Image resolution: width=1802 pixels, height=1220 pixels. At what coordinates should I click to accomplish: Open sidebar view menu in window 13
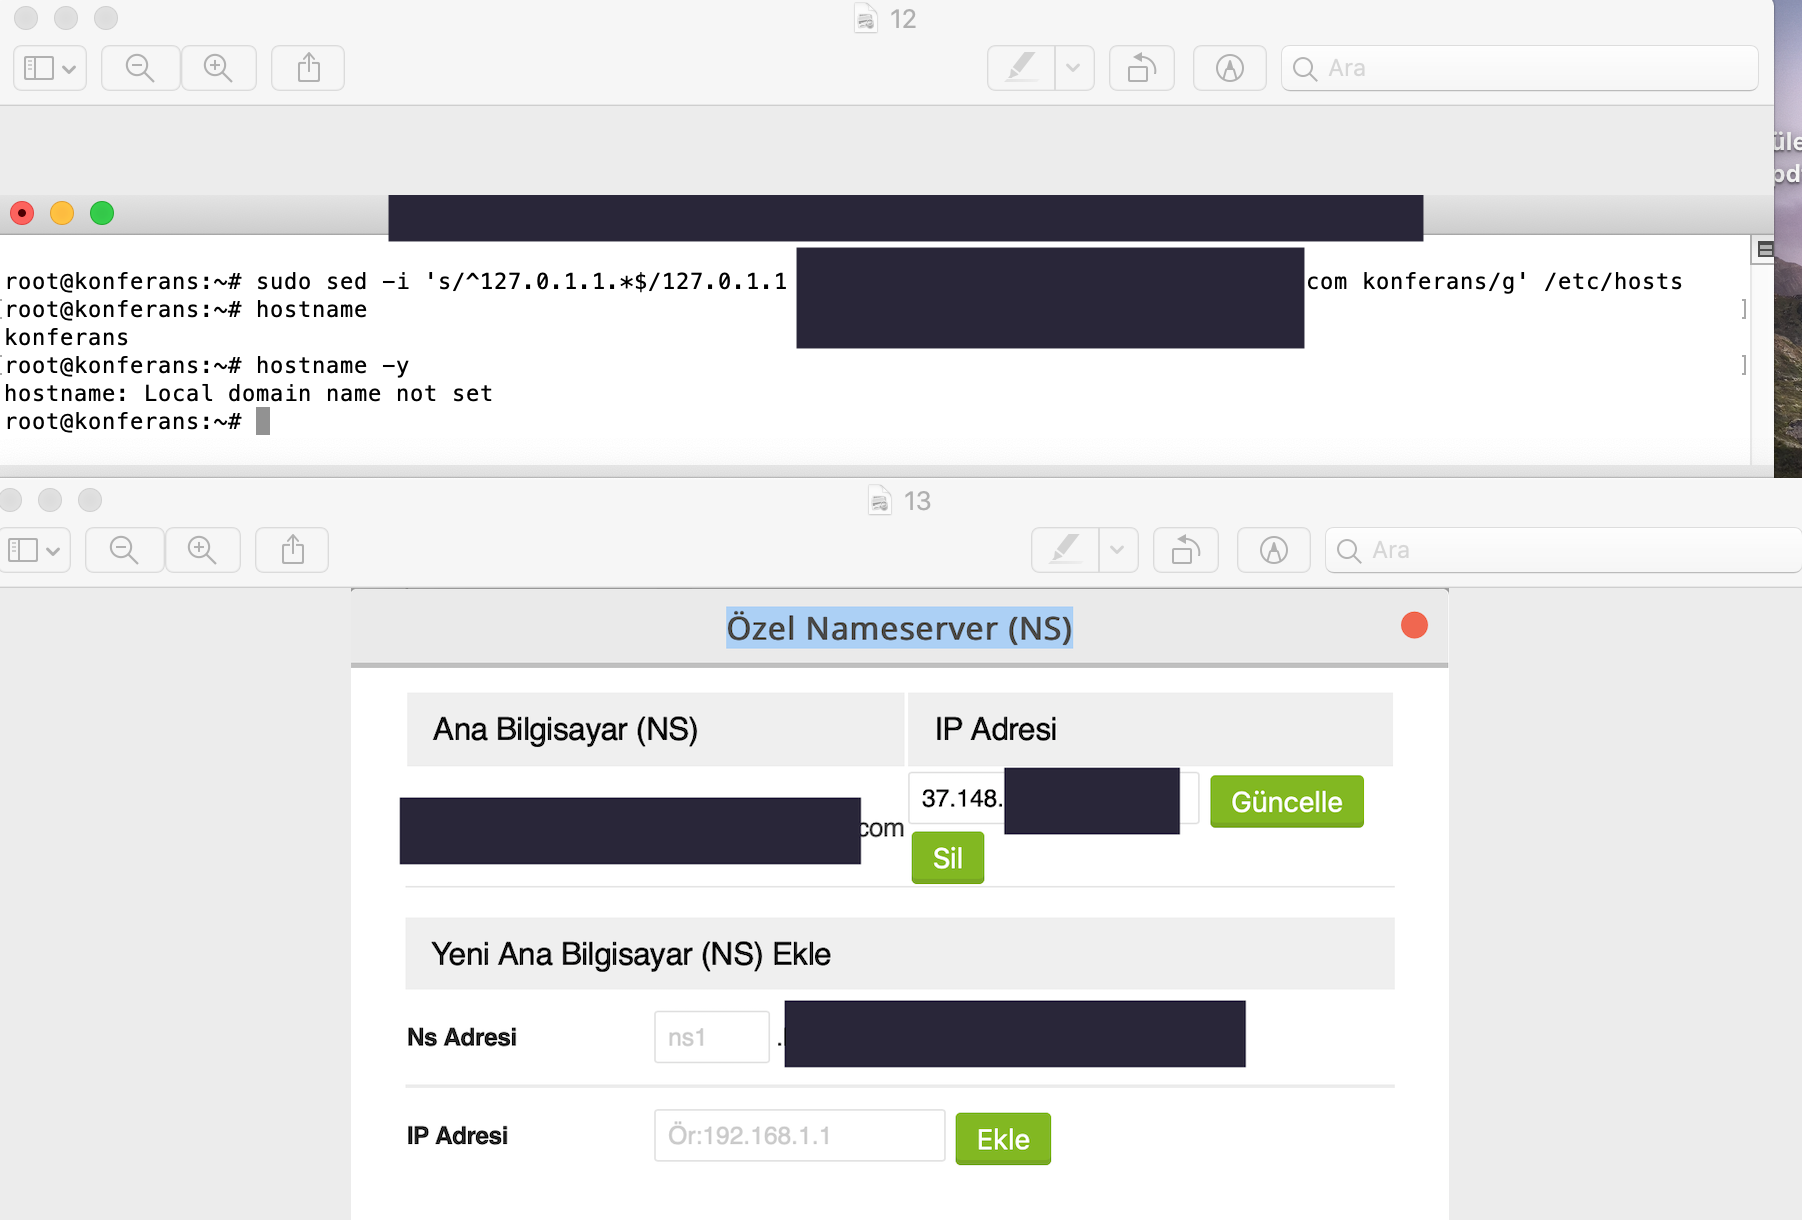click(34, 550)
